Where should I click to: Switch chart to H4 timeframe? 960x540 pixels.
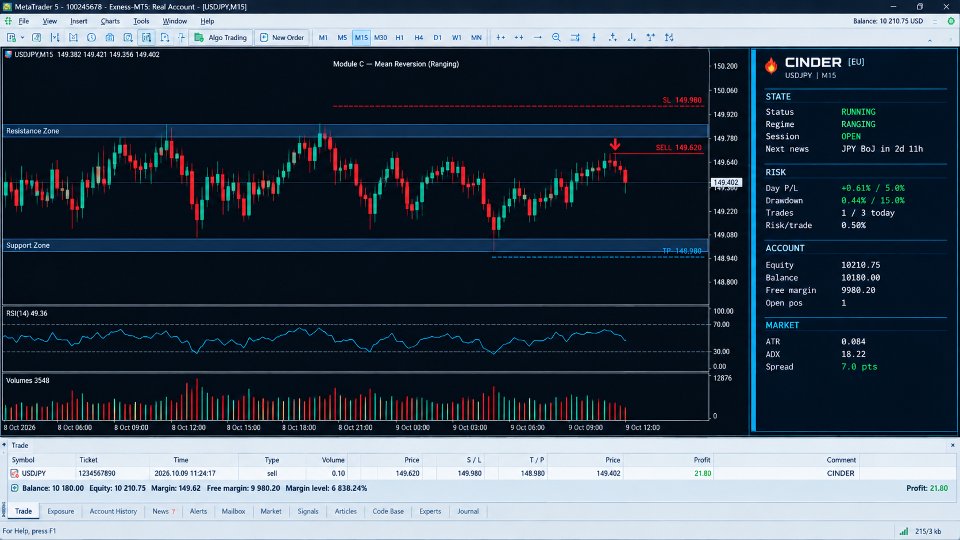tap(419, 37)
